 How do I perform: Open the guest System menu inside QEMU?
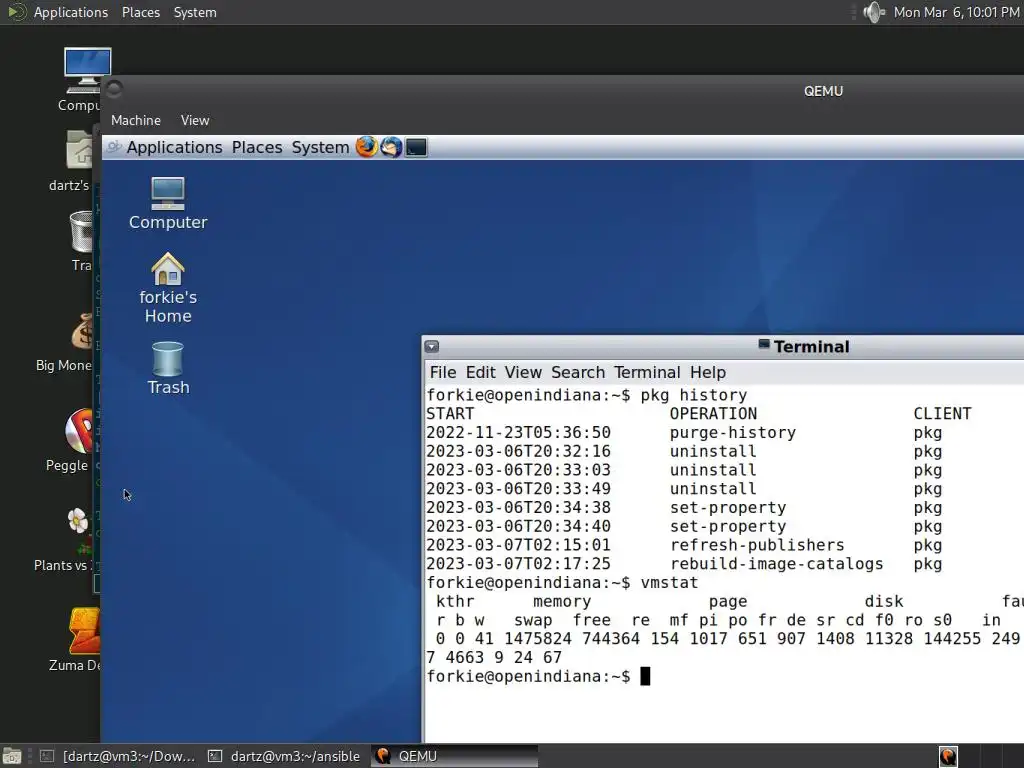[x=320, y=148]
